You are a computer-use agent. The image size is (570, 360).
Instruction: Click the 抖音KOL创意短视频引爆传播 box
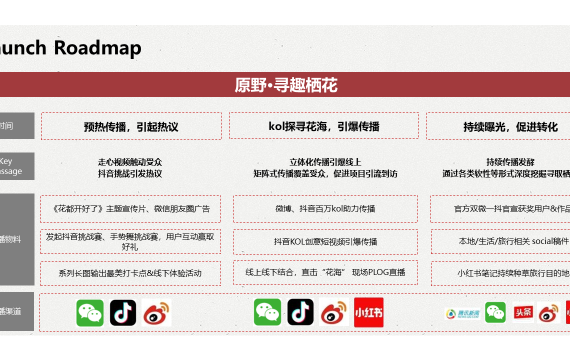325,241
